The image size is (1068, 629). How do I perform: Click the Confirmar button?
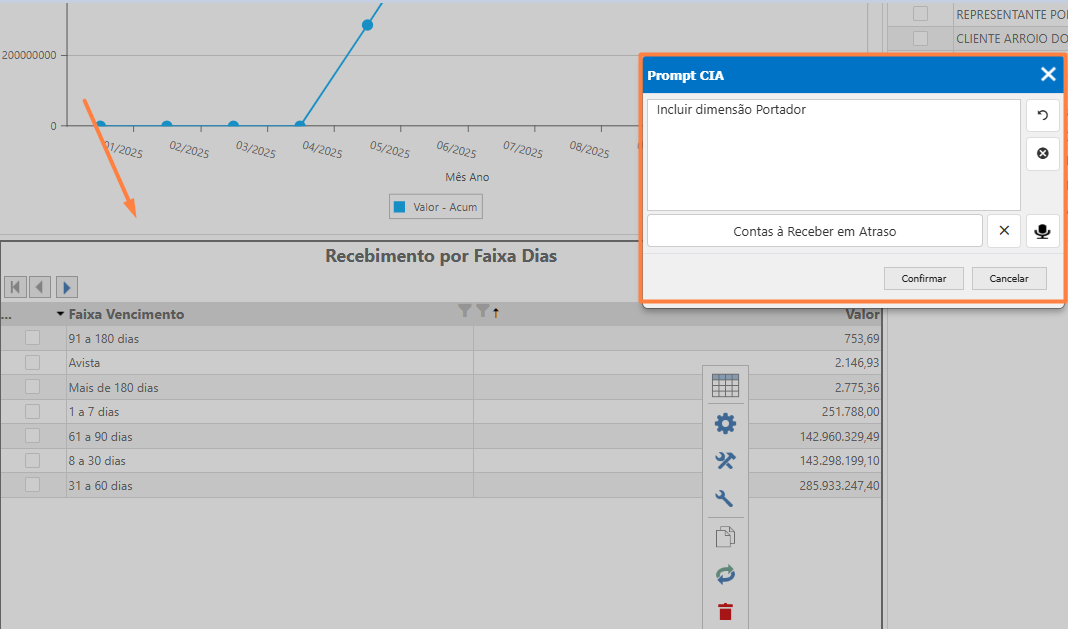(924, 278)
